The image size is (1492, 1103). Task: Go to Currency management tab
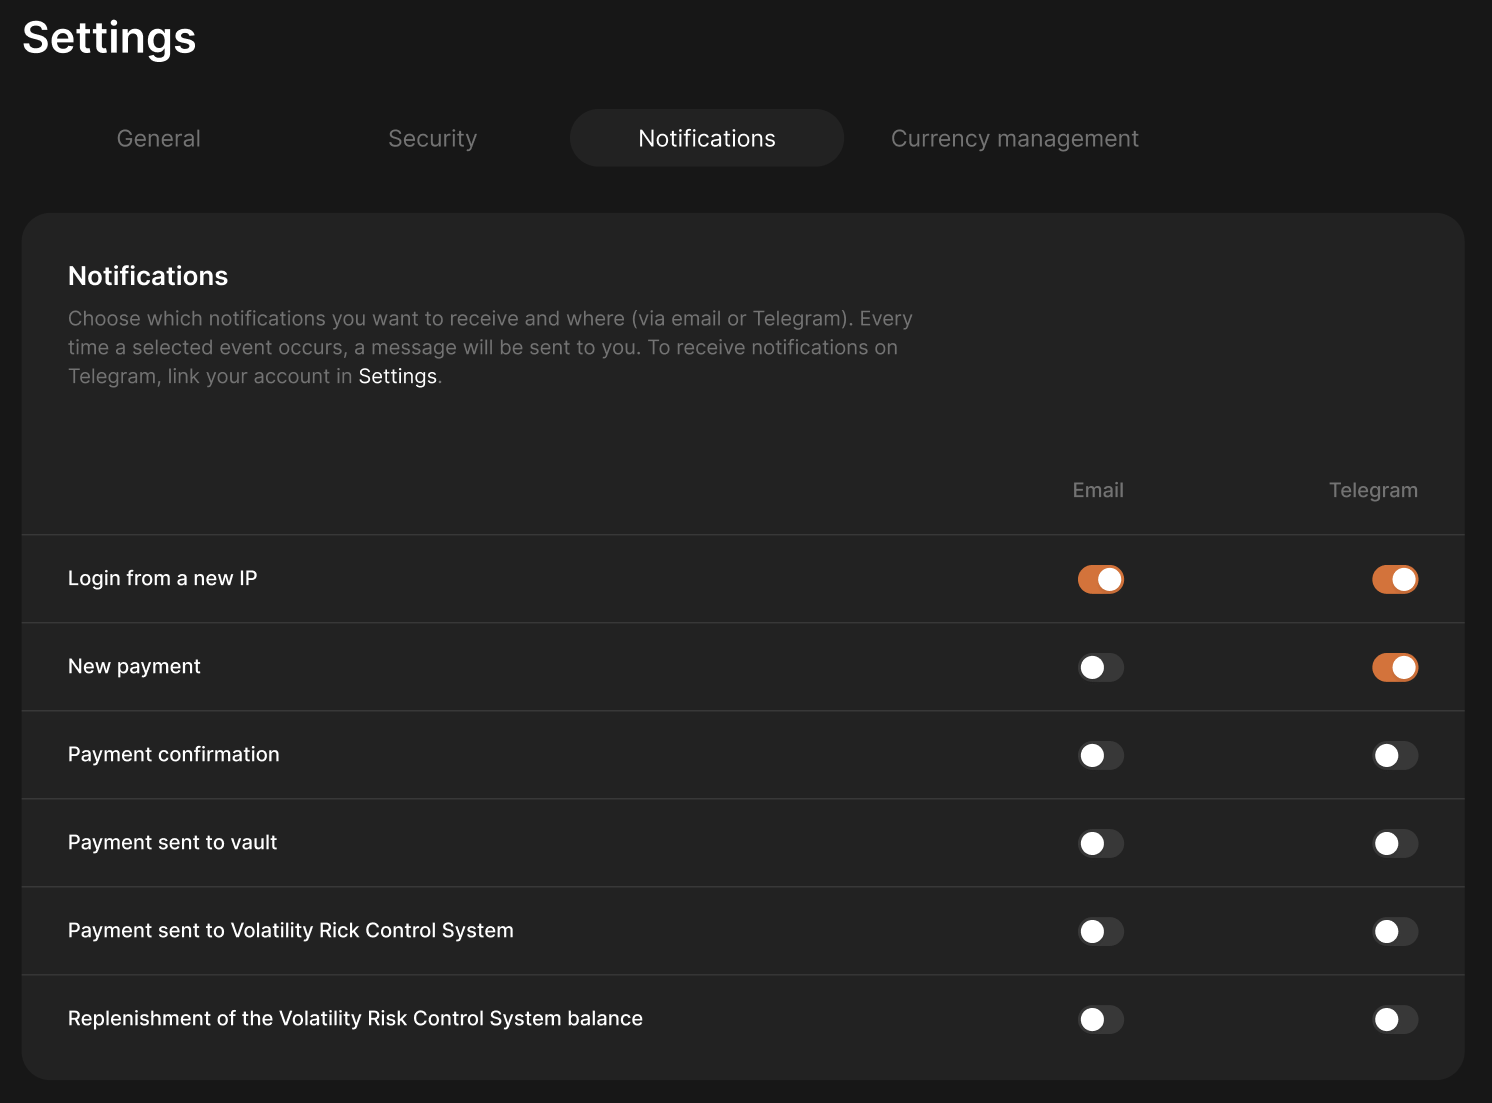1014,139
